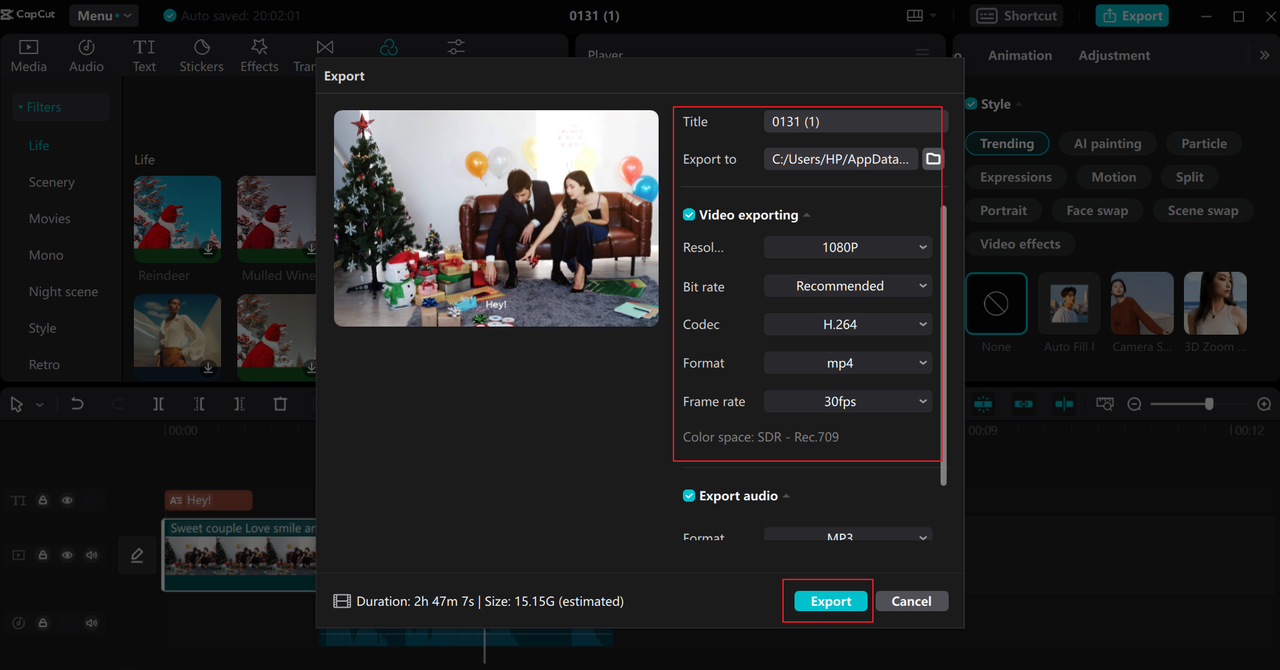Image resolution: width=1280 pixels, height=670 pixels.
Task: Open the Menu dropdown in title bar
Action: [103, 15]
